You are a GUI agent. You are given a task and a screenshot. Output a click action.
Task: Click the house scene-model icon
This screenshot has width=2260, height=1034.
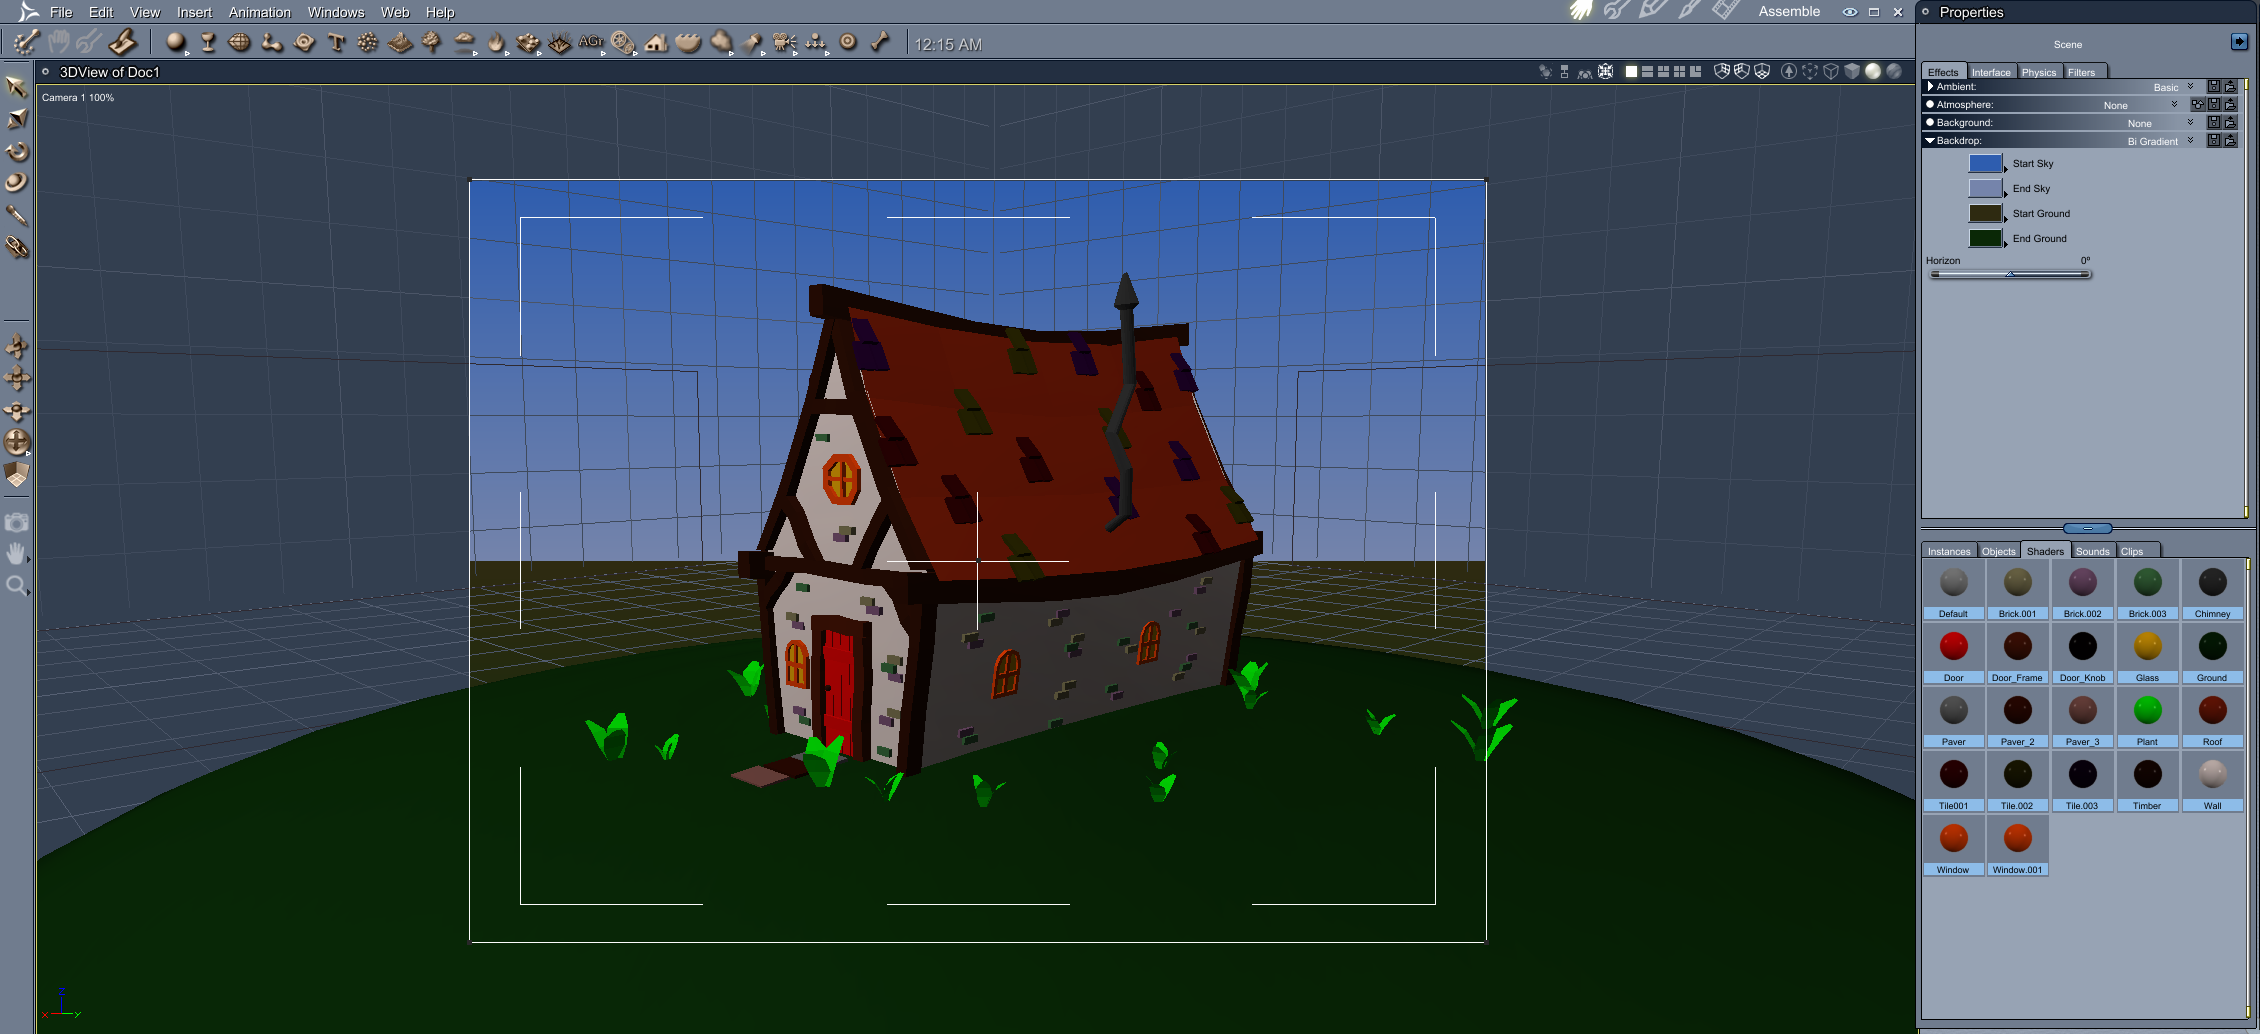pyautogui.click(x=656, y=42)
